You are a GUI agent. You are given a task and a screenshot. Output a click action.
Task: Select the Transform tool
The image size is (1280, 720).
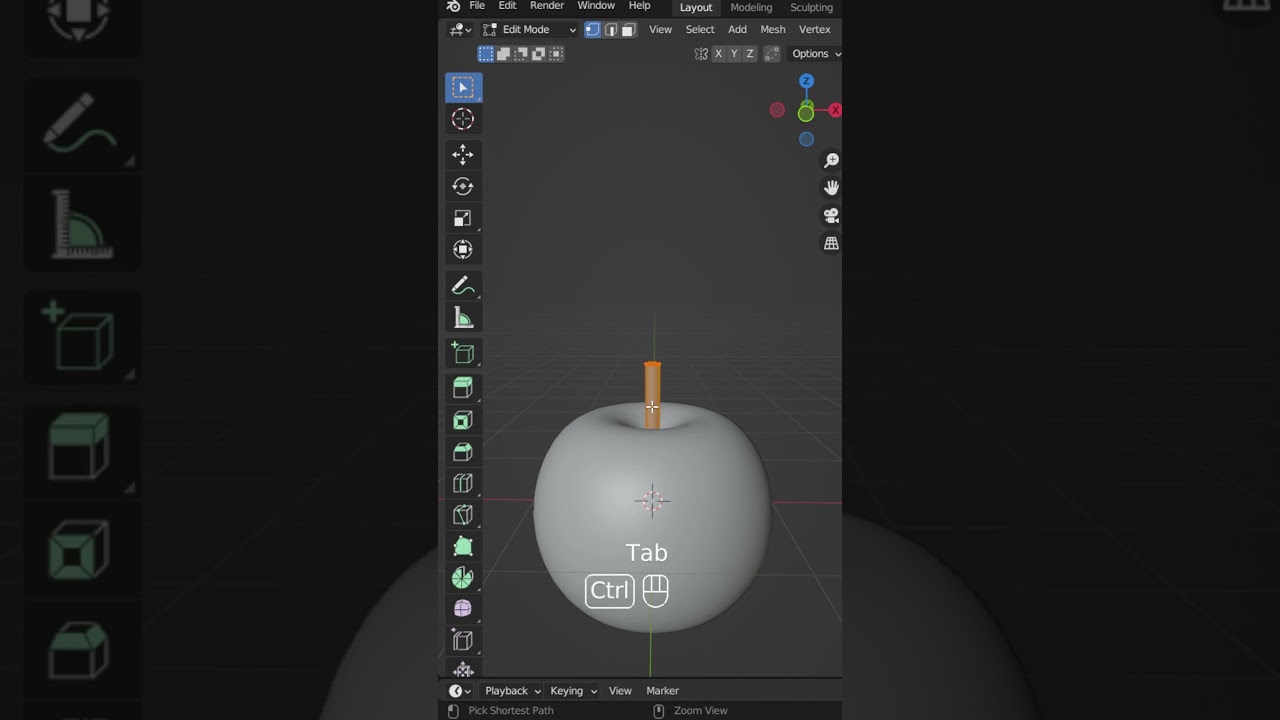point(463,250)
